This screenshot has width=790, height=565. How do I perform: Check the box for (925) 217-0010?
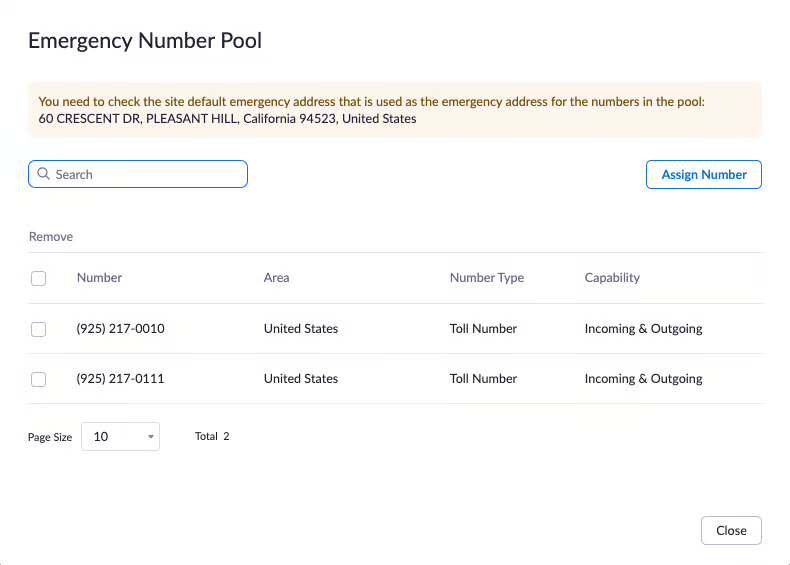coord(39,329)
